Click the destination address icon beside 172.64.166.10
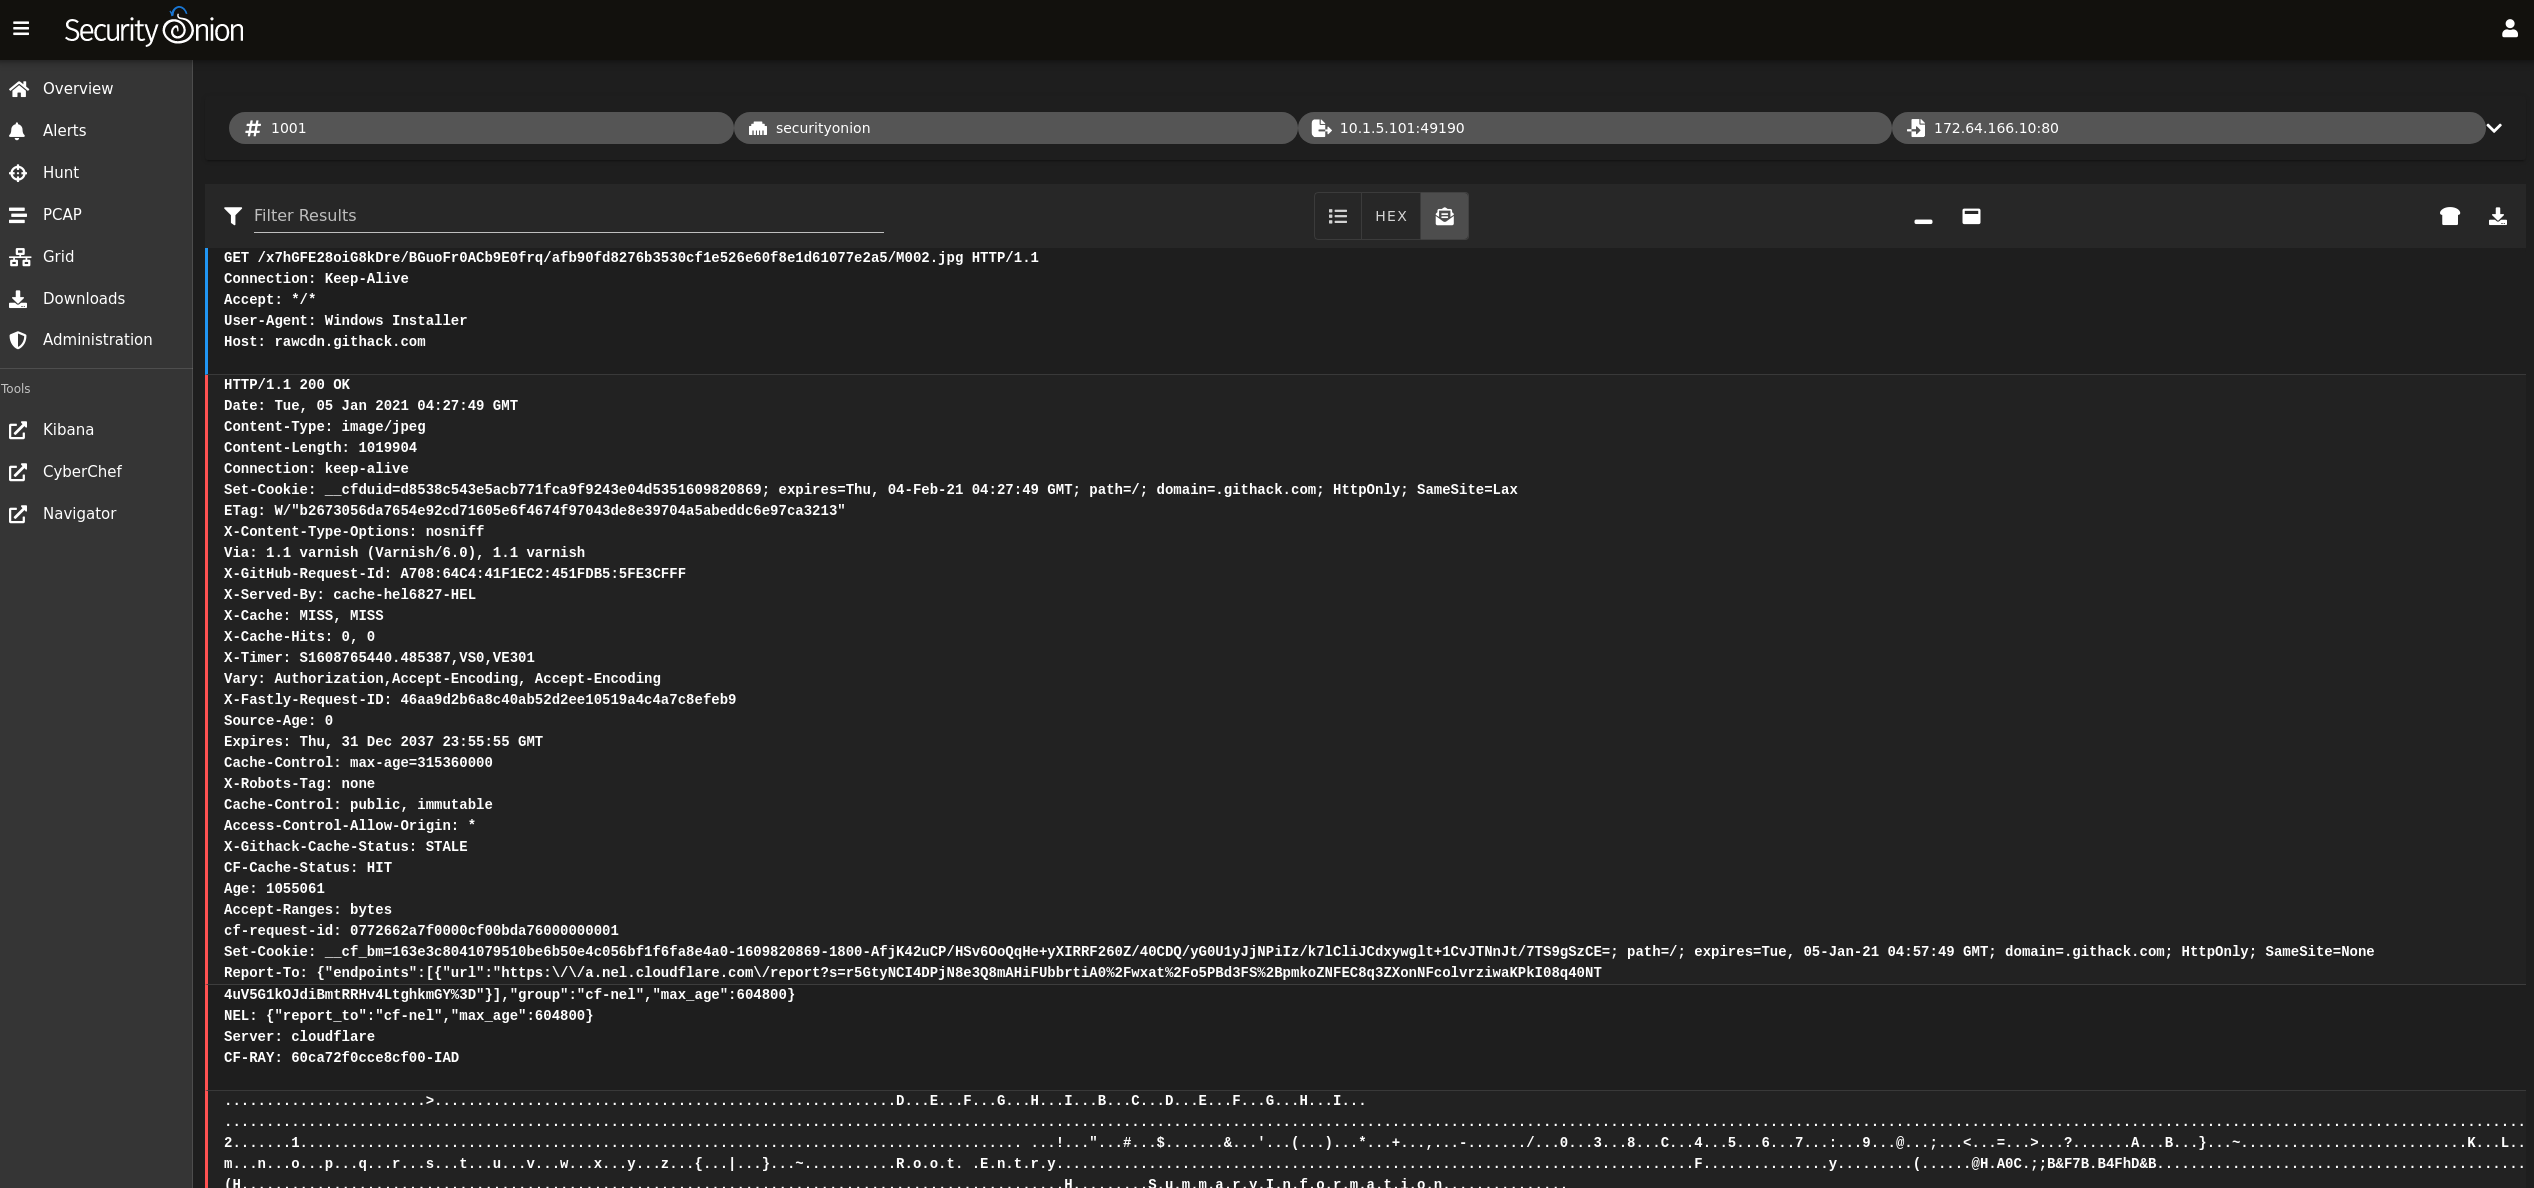 pos(1915,128)
